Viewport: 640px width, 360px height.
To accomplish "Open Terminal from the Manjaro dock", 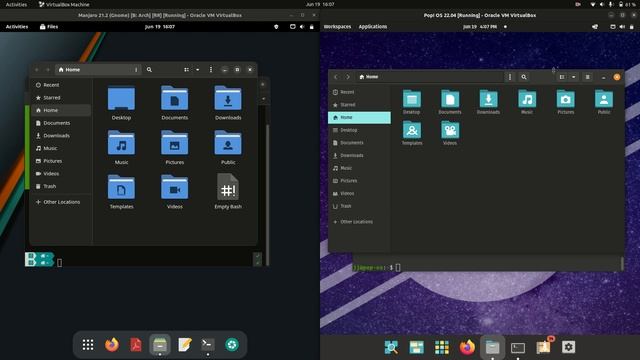I will coord(208,344).
